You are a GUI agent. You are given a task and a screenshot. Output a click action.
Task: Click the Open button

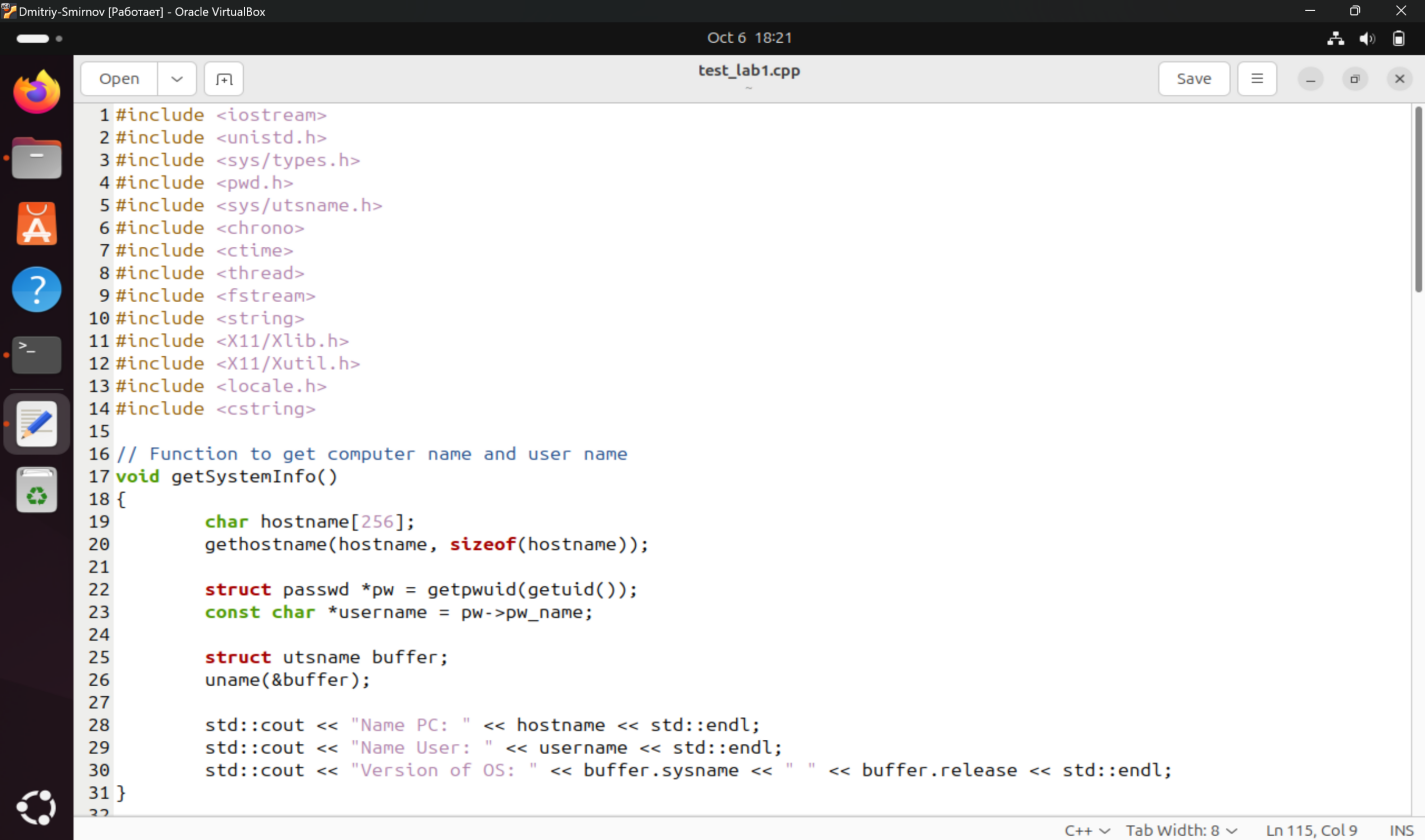click(x=119, y=79)
